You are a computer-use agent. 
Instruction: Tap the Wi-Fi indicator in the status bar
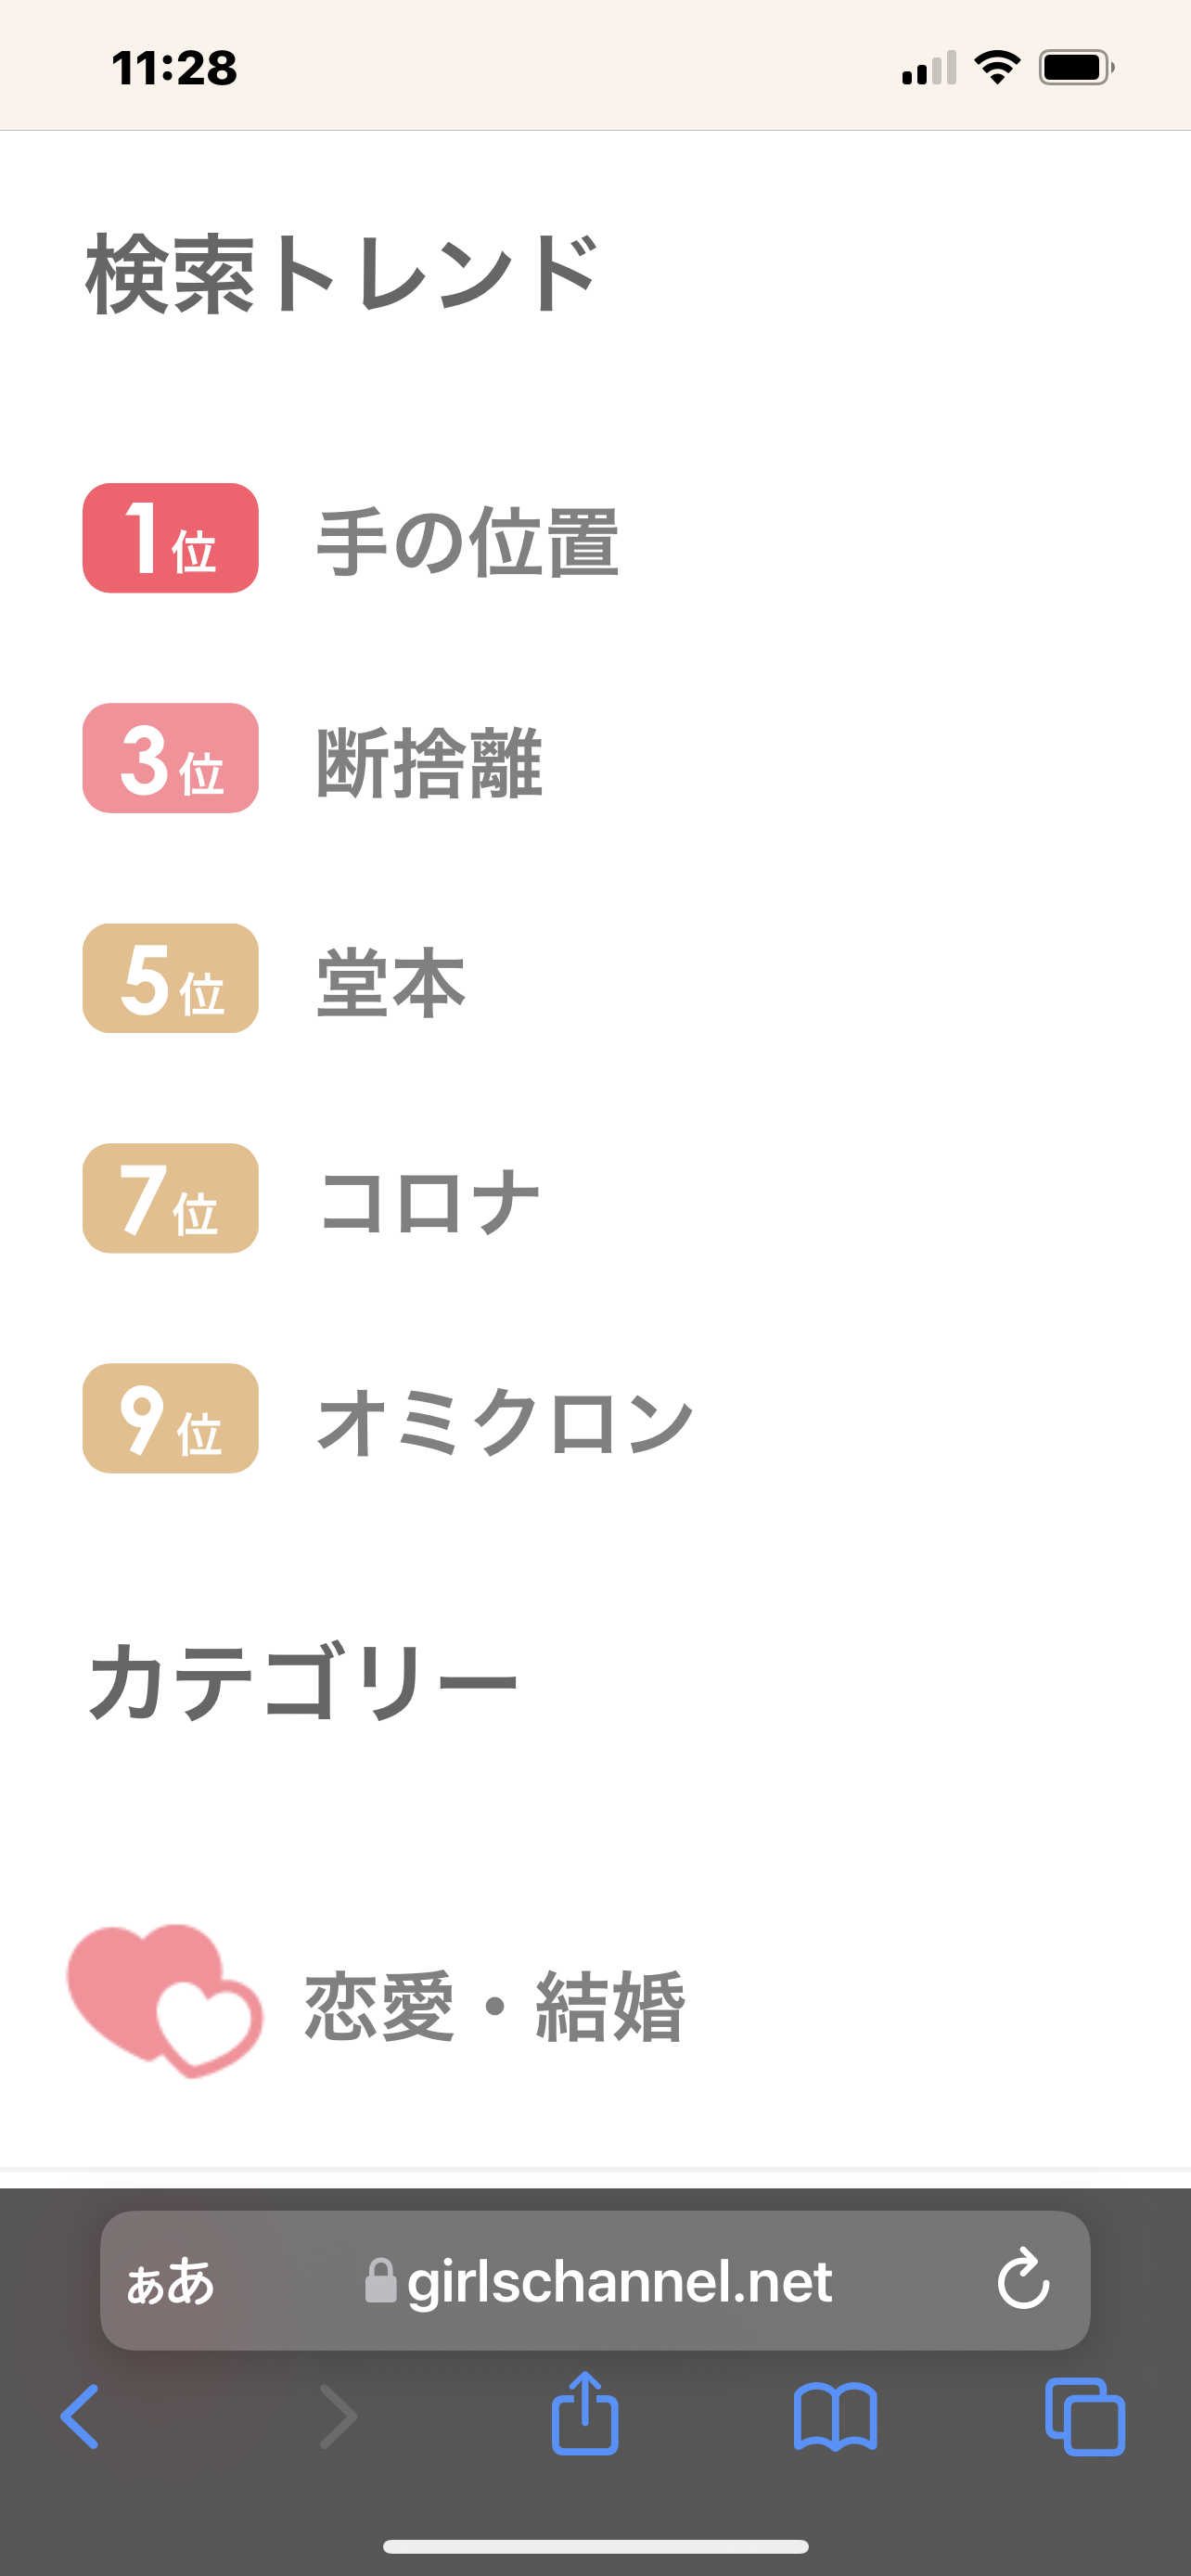995,66
